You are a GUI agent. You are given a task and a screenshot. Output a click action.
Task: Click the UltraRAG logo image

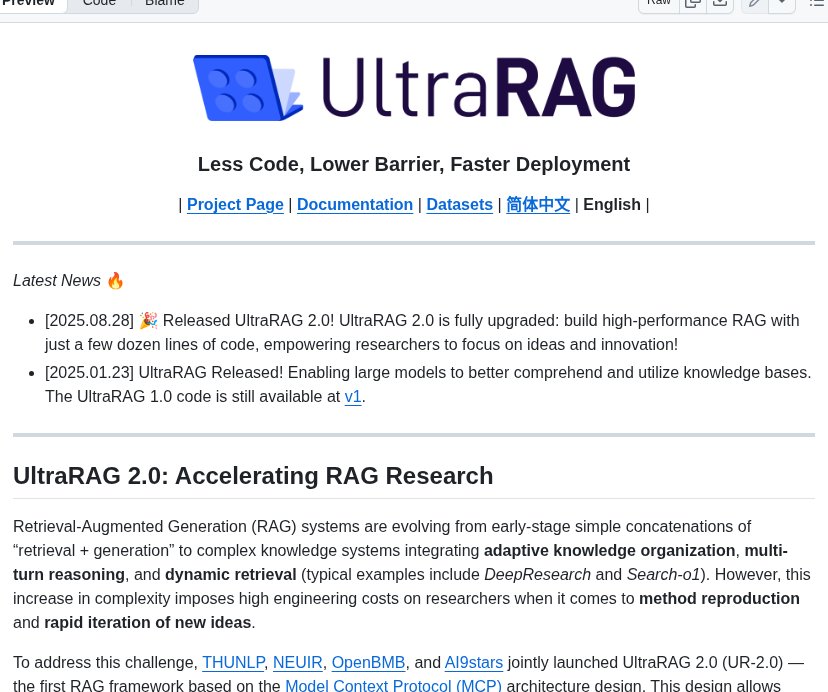414,88
